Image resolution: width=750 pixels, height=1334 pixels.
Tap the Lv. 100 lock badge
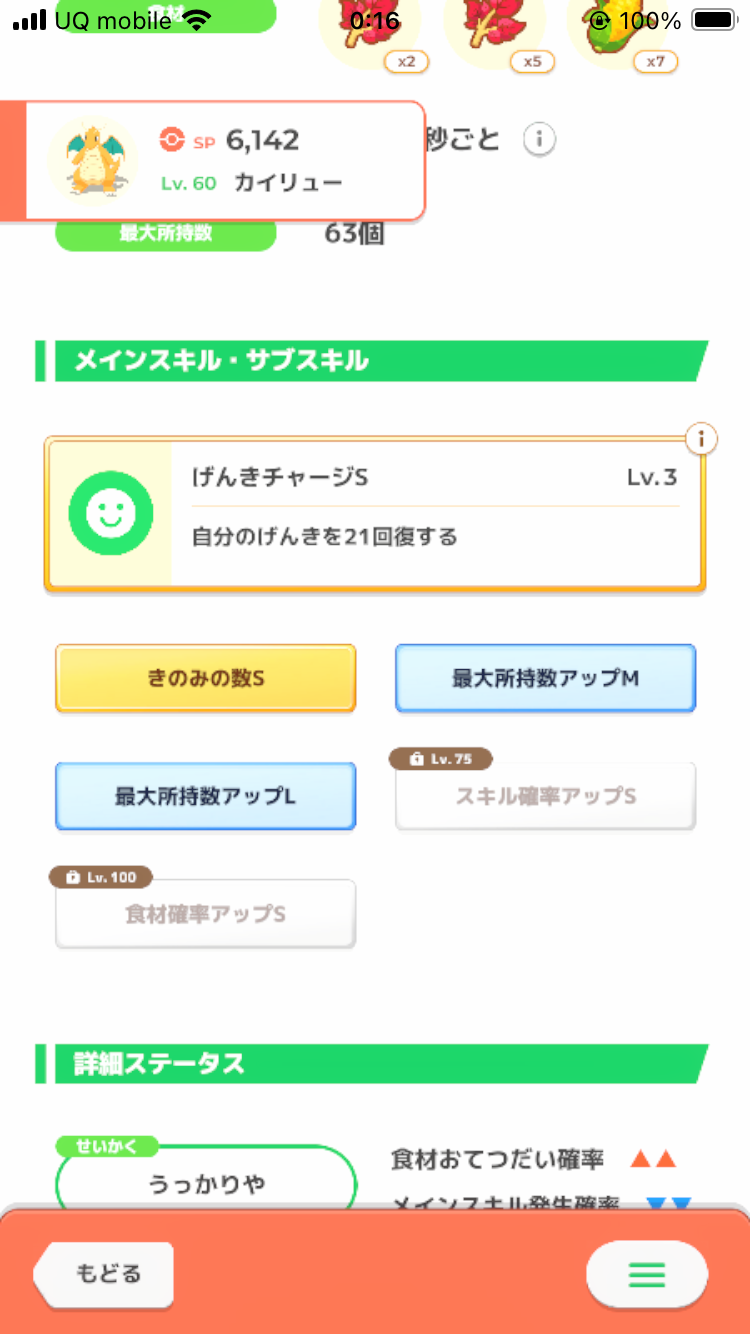click(x=101, y=877)
